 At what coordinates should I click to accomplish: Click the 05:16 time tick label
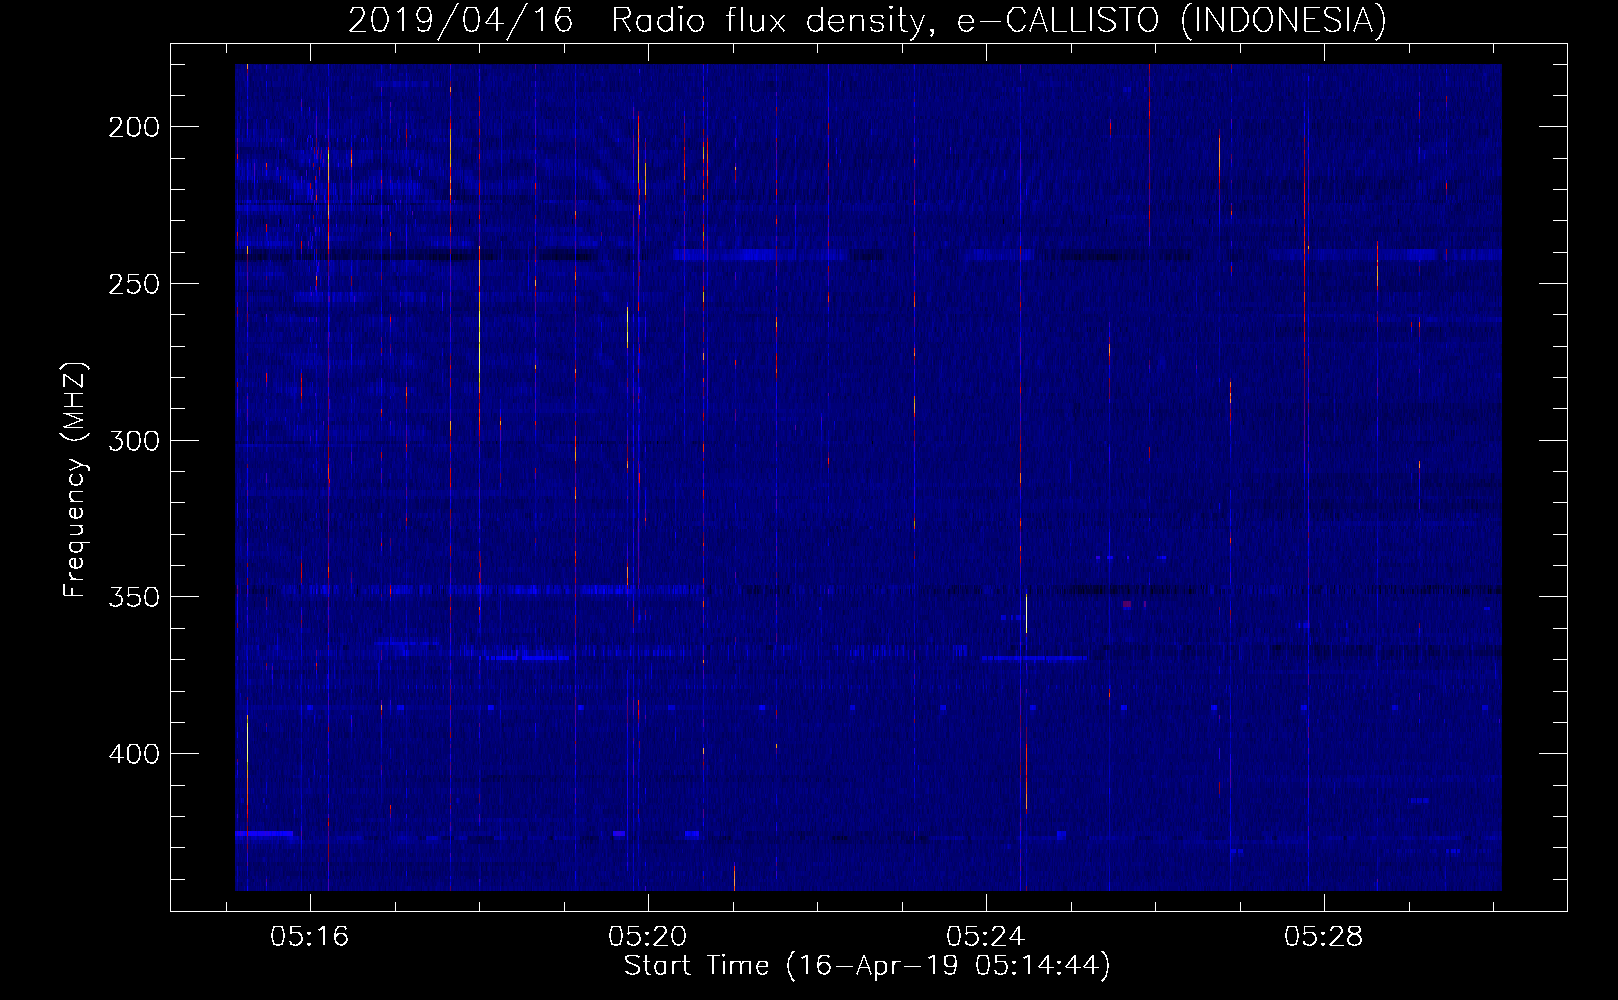pos(310,937)
